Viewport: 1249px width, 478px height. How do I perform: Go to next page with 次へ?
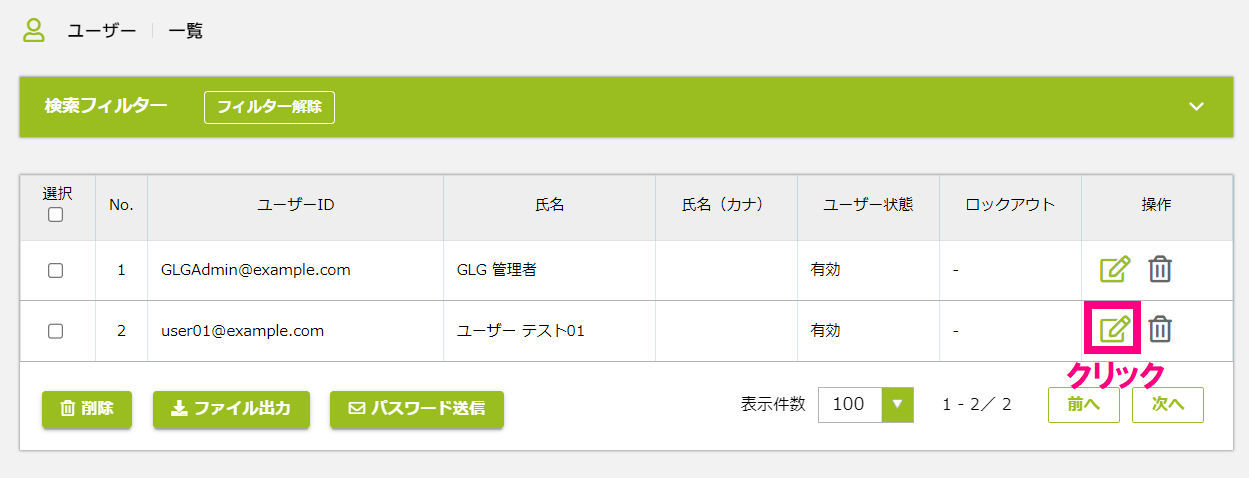[x=1168, y=405]
